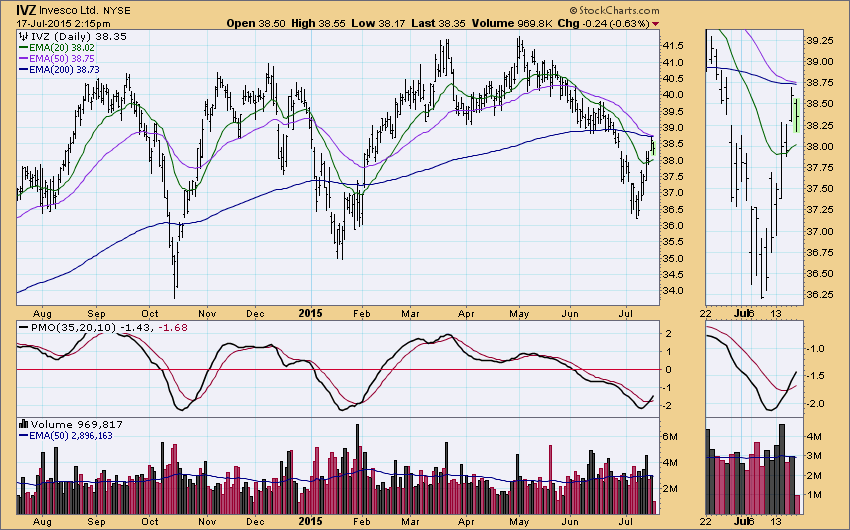
Task: Click the 6M volume axis label
Action: tap(671, 437)
